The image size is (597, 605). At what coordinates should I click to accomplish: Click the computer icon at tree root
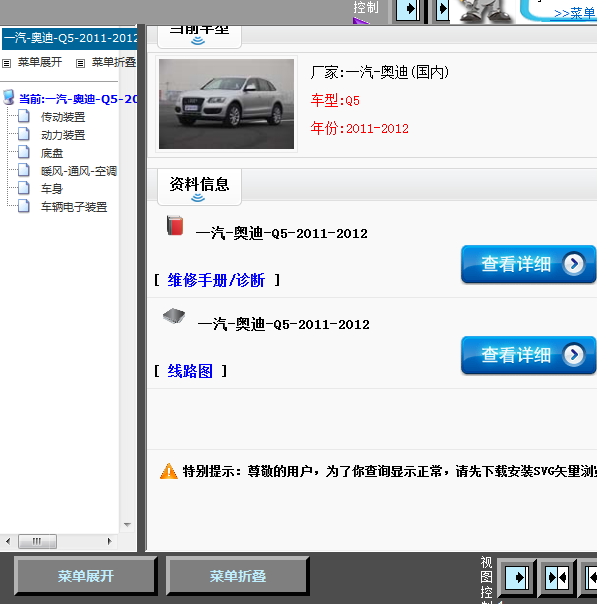point(8,98)
